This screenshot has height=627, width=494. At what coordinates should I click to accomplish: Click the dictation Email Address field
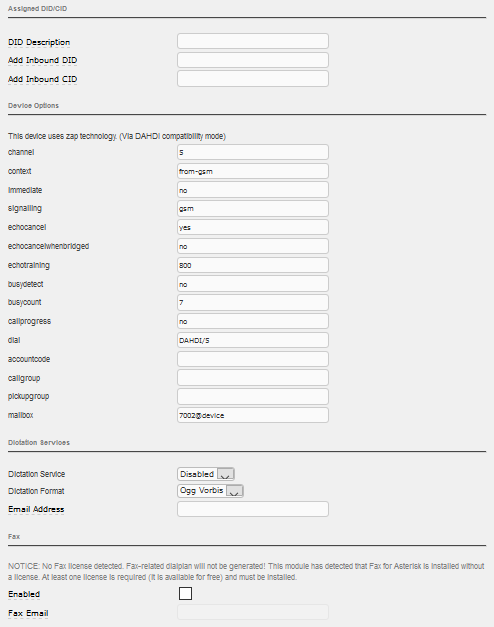(253, 509)
